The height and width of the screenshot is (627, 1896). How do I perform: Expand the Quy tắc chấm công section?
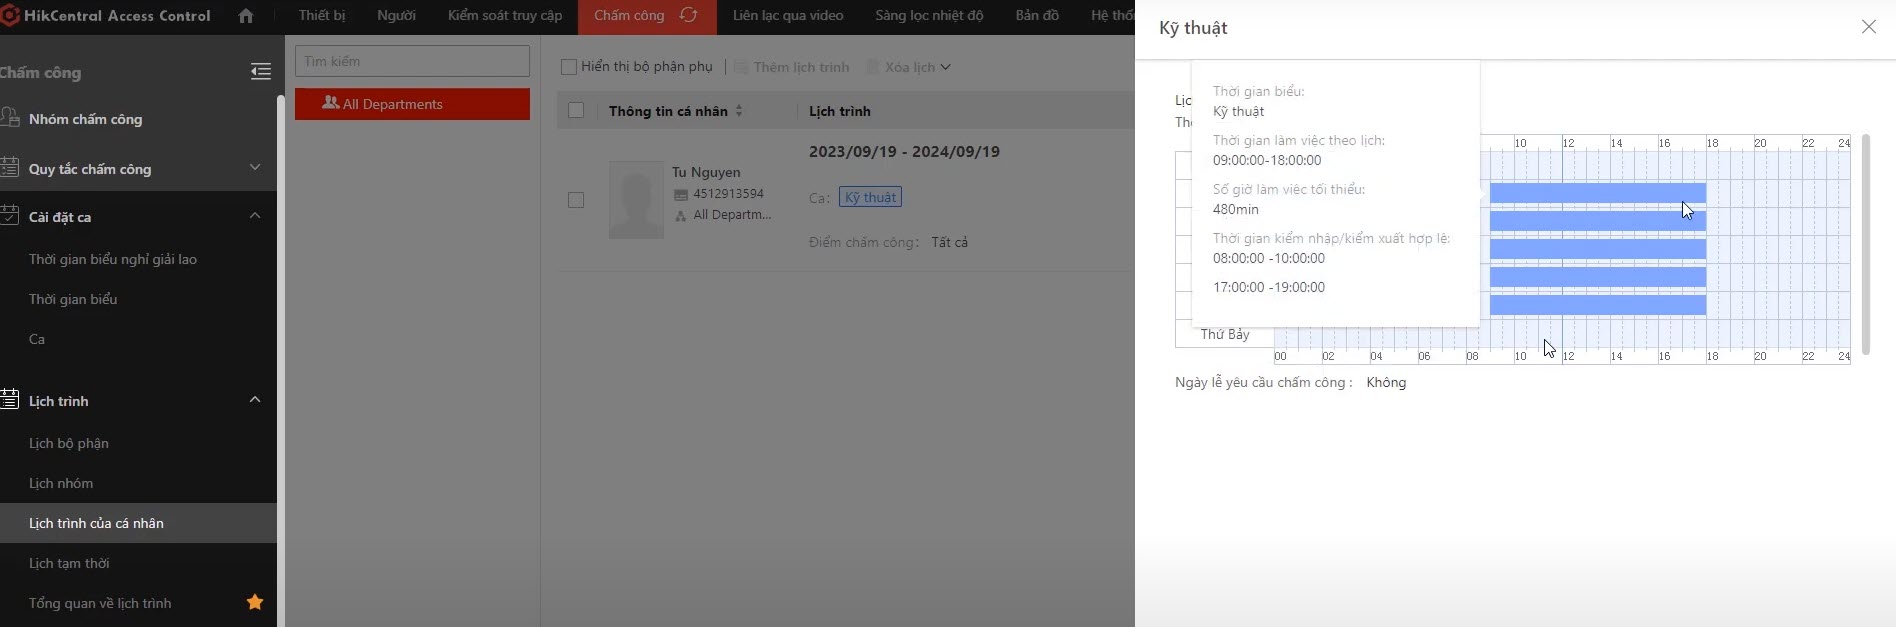[255, 167]
